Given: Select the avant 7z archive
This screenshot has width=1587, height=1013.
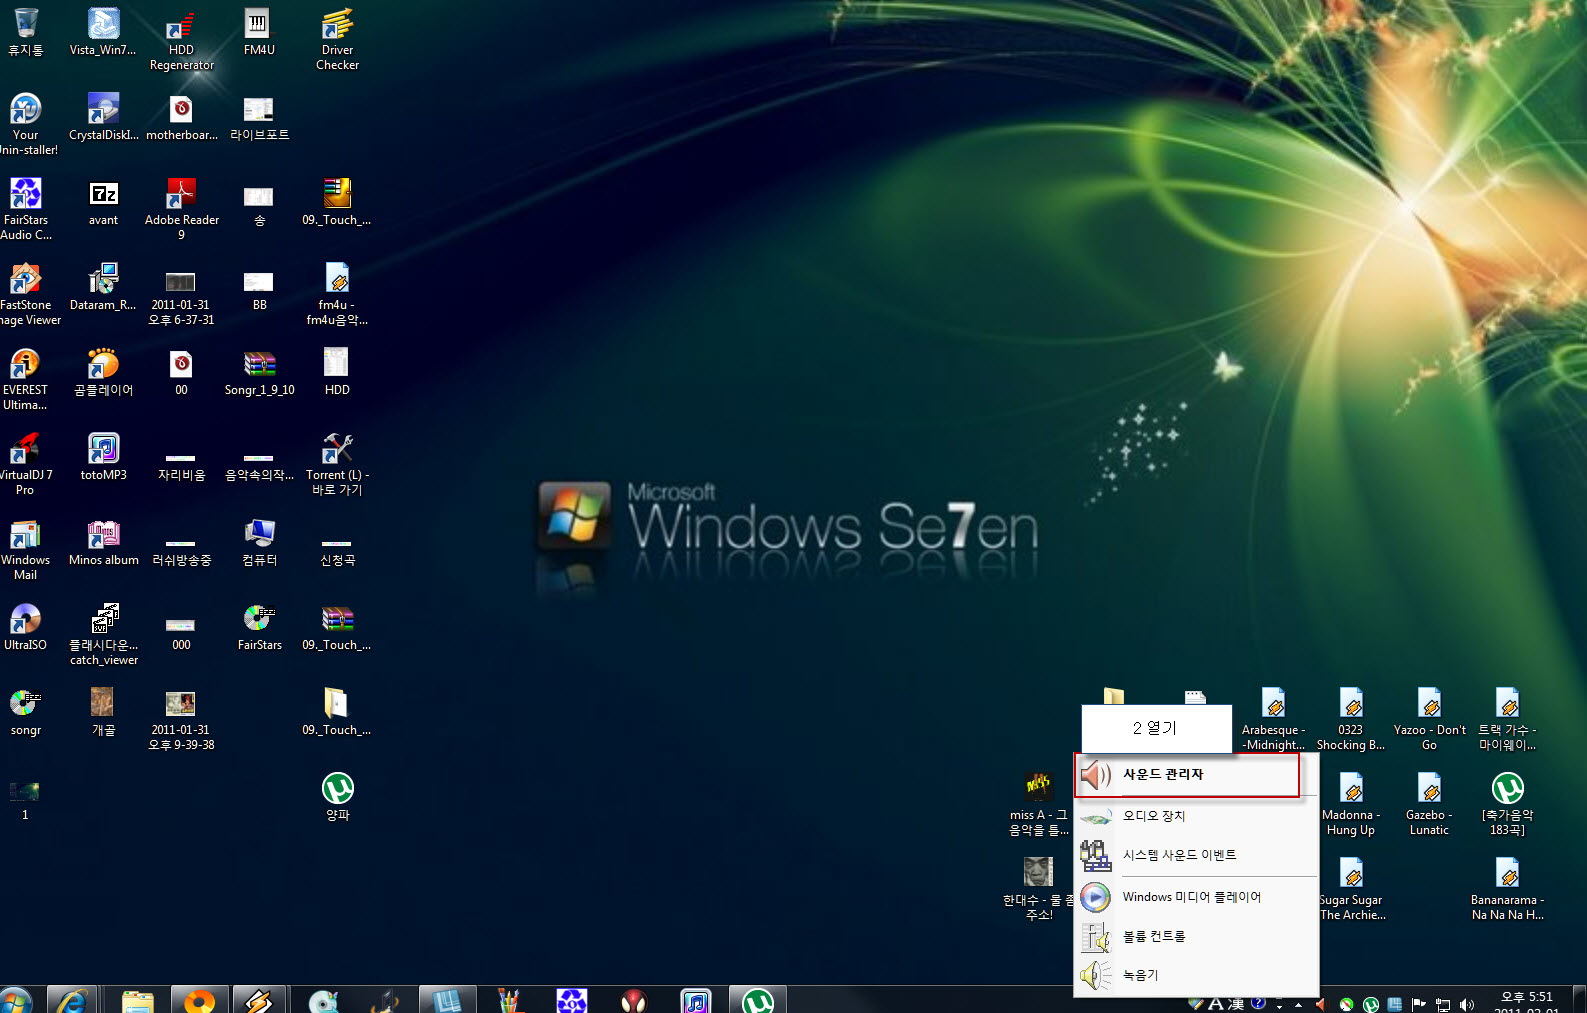Looking at the screenshot, I should (103, 202).
